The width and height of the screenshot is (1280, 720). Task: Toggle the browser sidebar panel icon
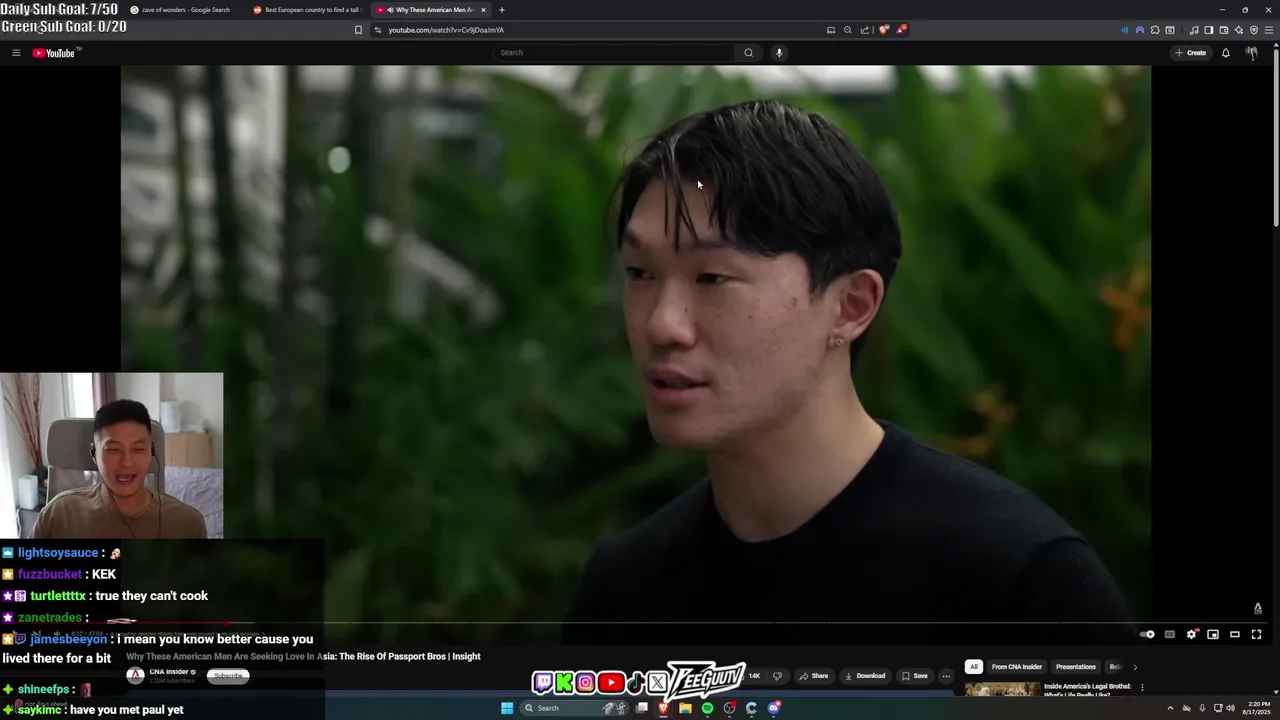tap(1208, 30)
